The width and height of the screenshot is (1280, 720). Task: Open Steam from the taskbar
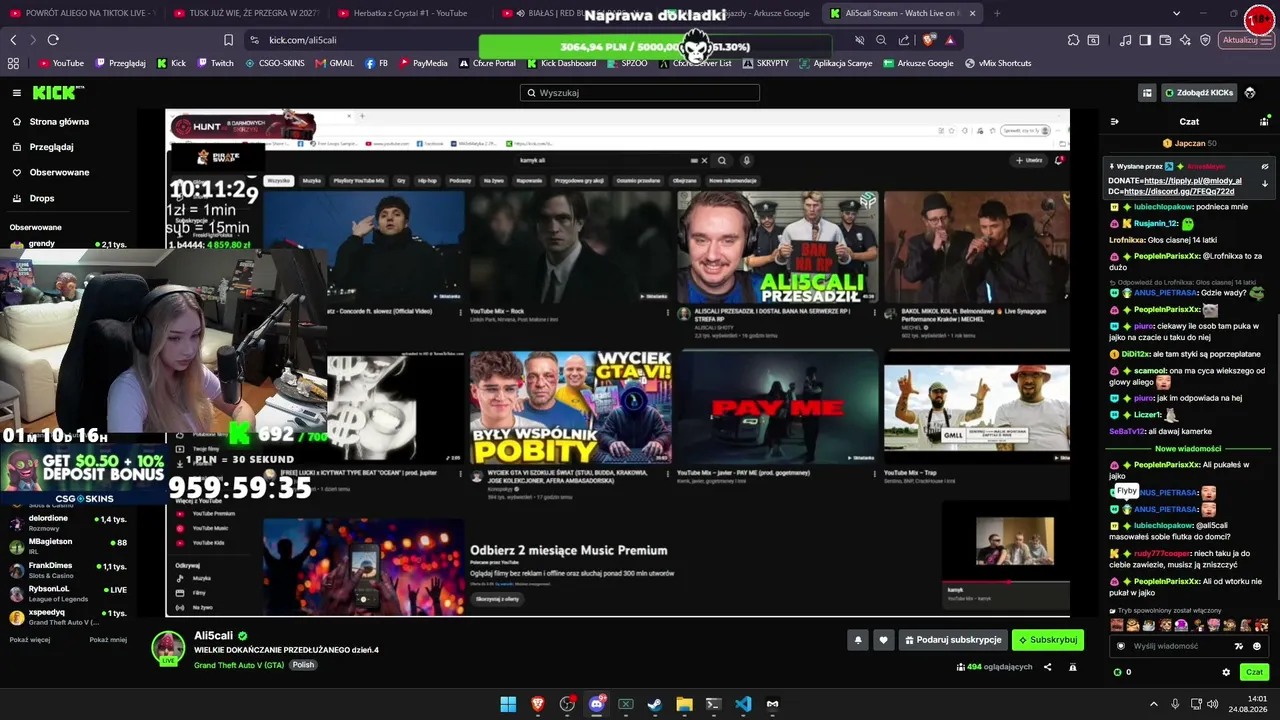pos(655,704)
